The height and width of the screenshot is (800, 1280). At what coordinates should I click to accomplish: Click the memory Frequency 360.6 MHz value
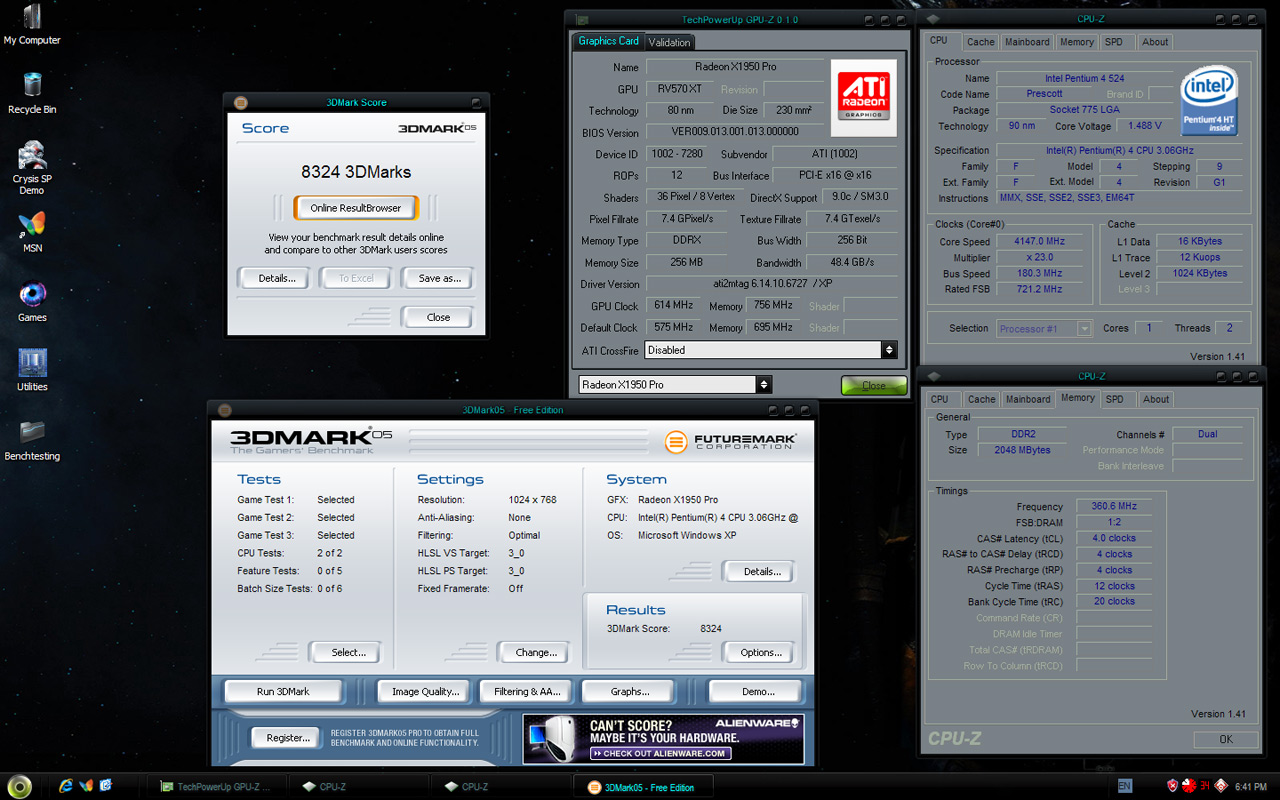click(1114, 506)
